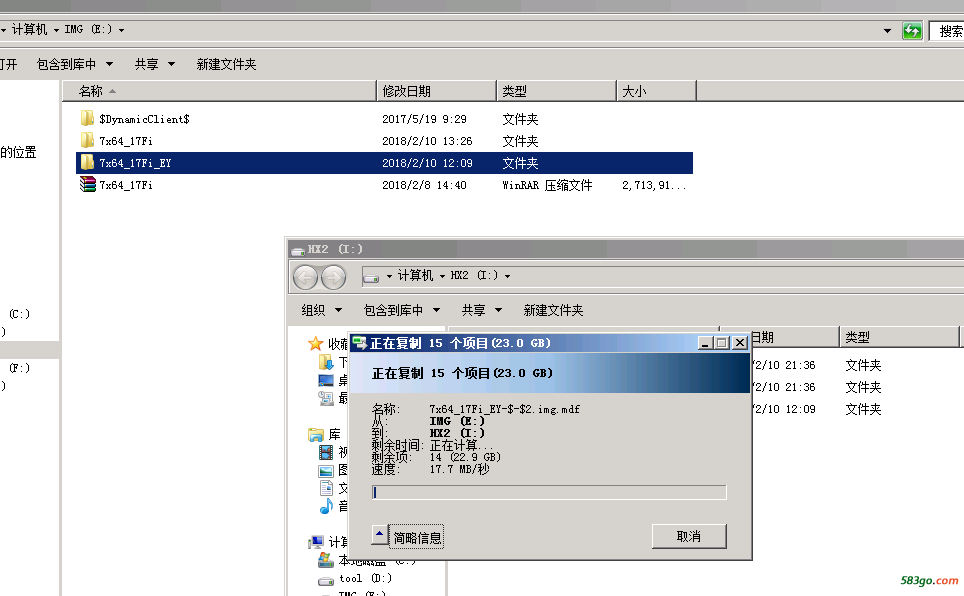Click 计算机 breadcrumb in IMG window
The width and height of the screenshot is (964, 596).
click(29, 30)
